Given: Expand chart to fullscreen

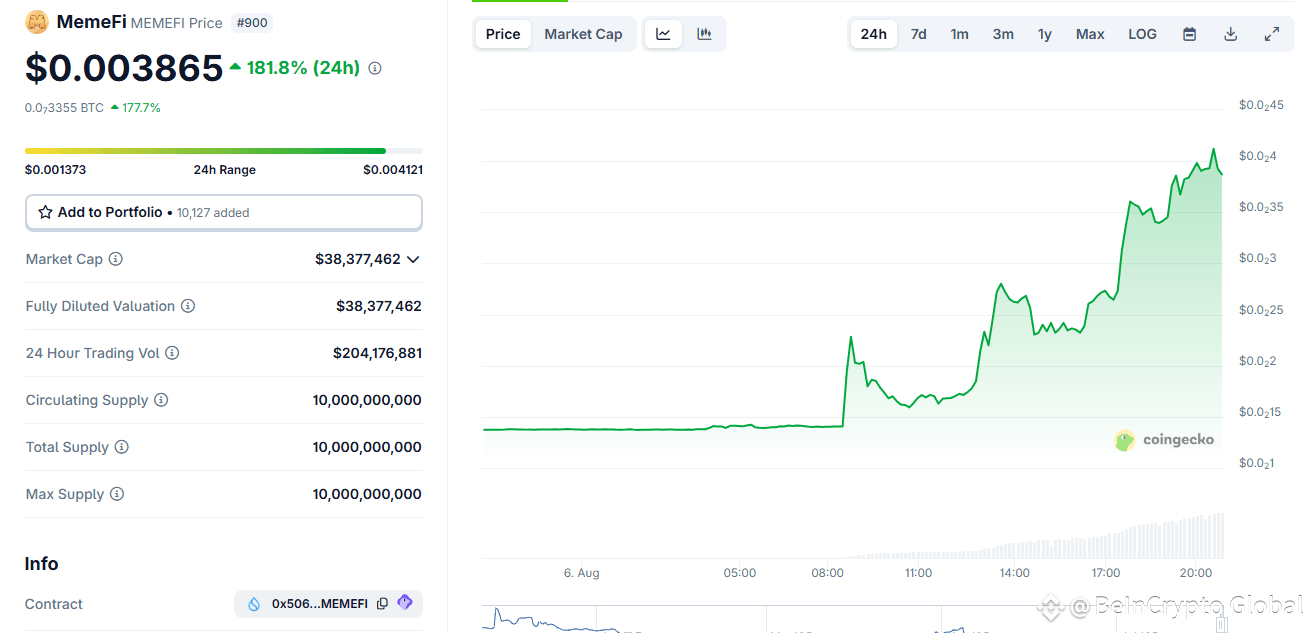Looking at the screenshot, I should point(1272,34).
